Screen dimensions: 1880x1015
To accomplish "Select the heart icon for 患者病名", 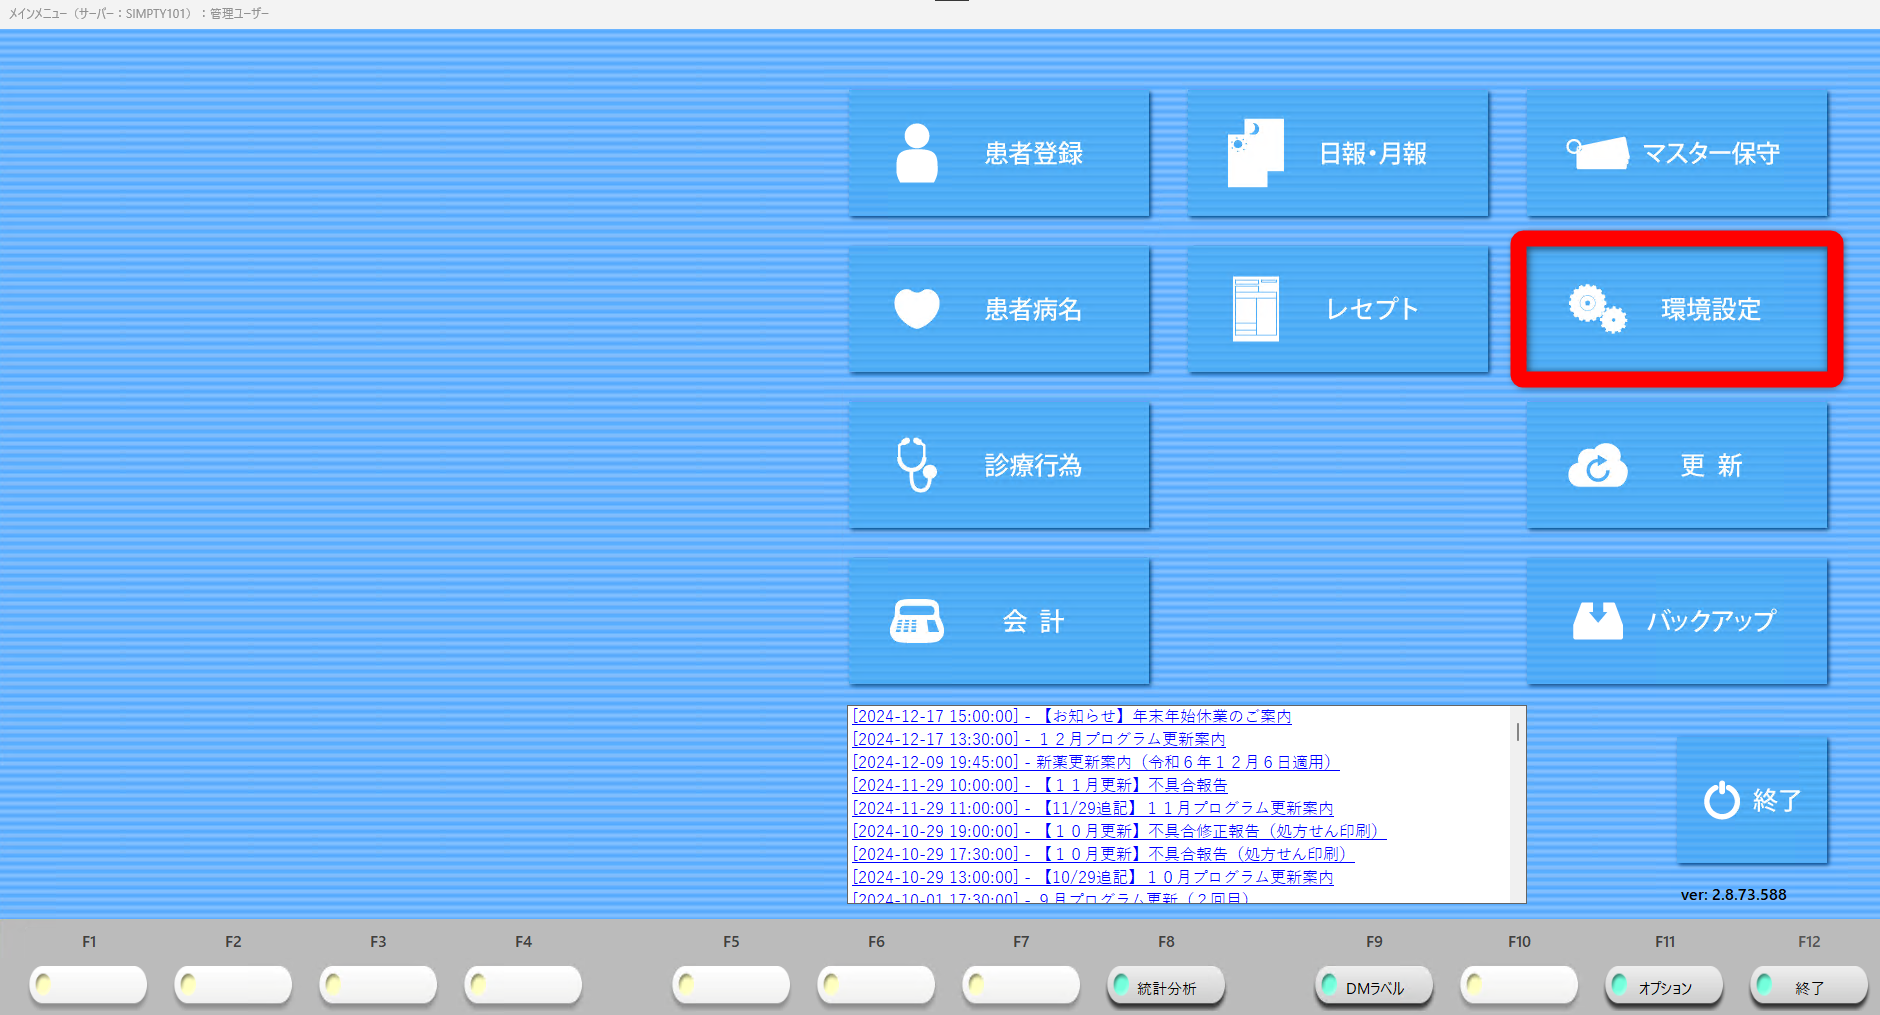I will click(916, 309).
